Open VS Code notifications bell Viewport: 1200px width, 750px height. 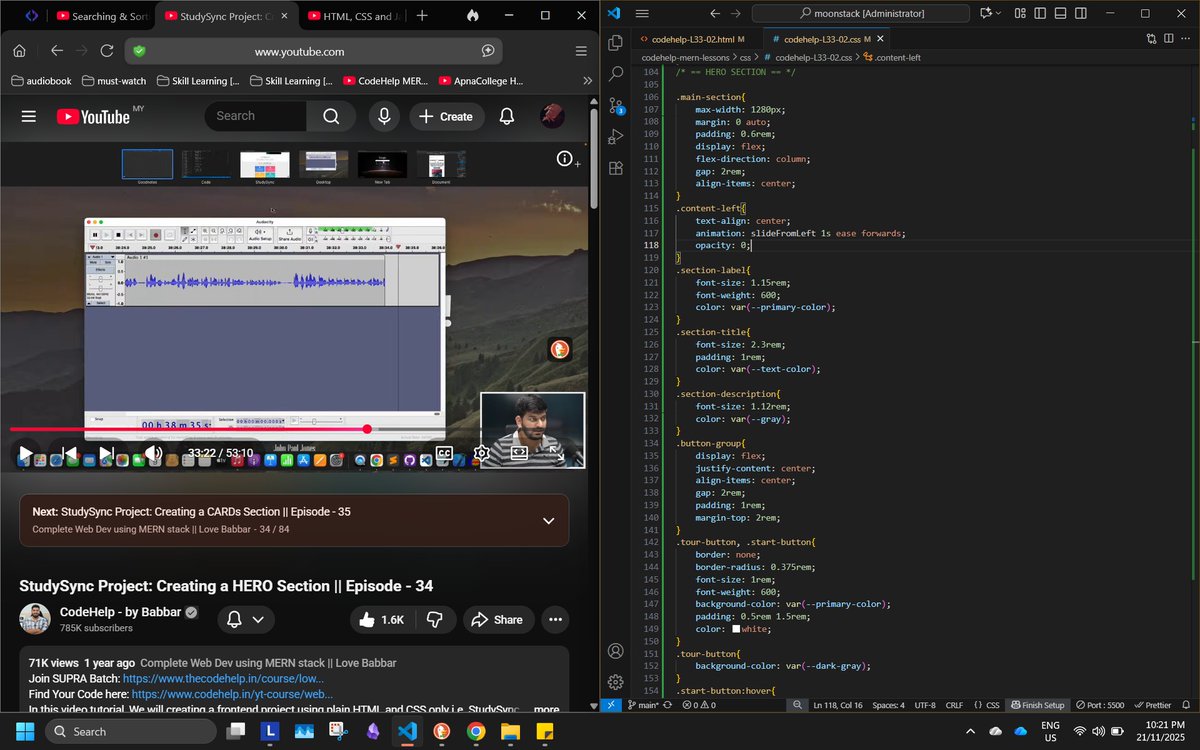(1186, 705)
